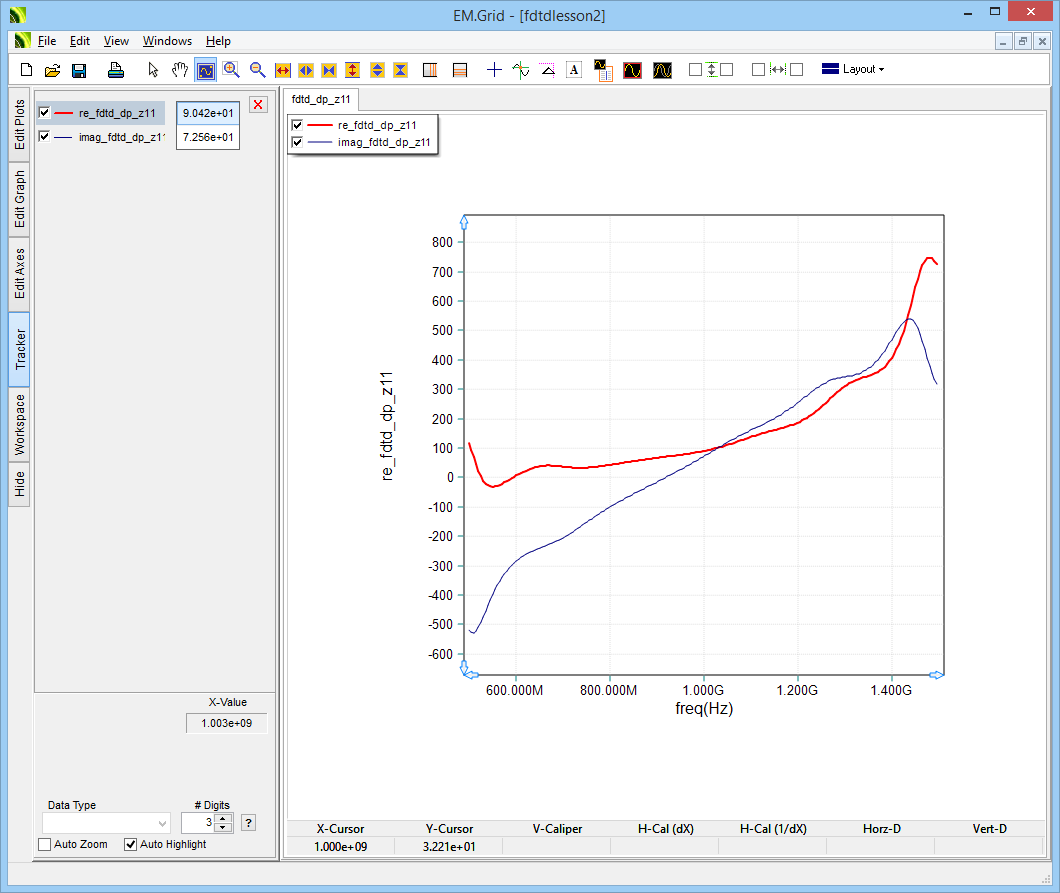
Task: Expand the Data Type combo box
Action: click(x=162, y=823)
